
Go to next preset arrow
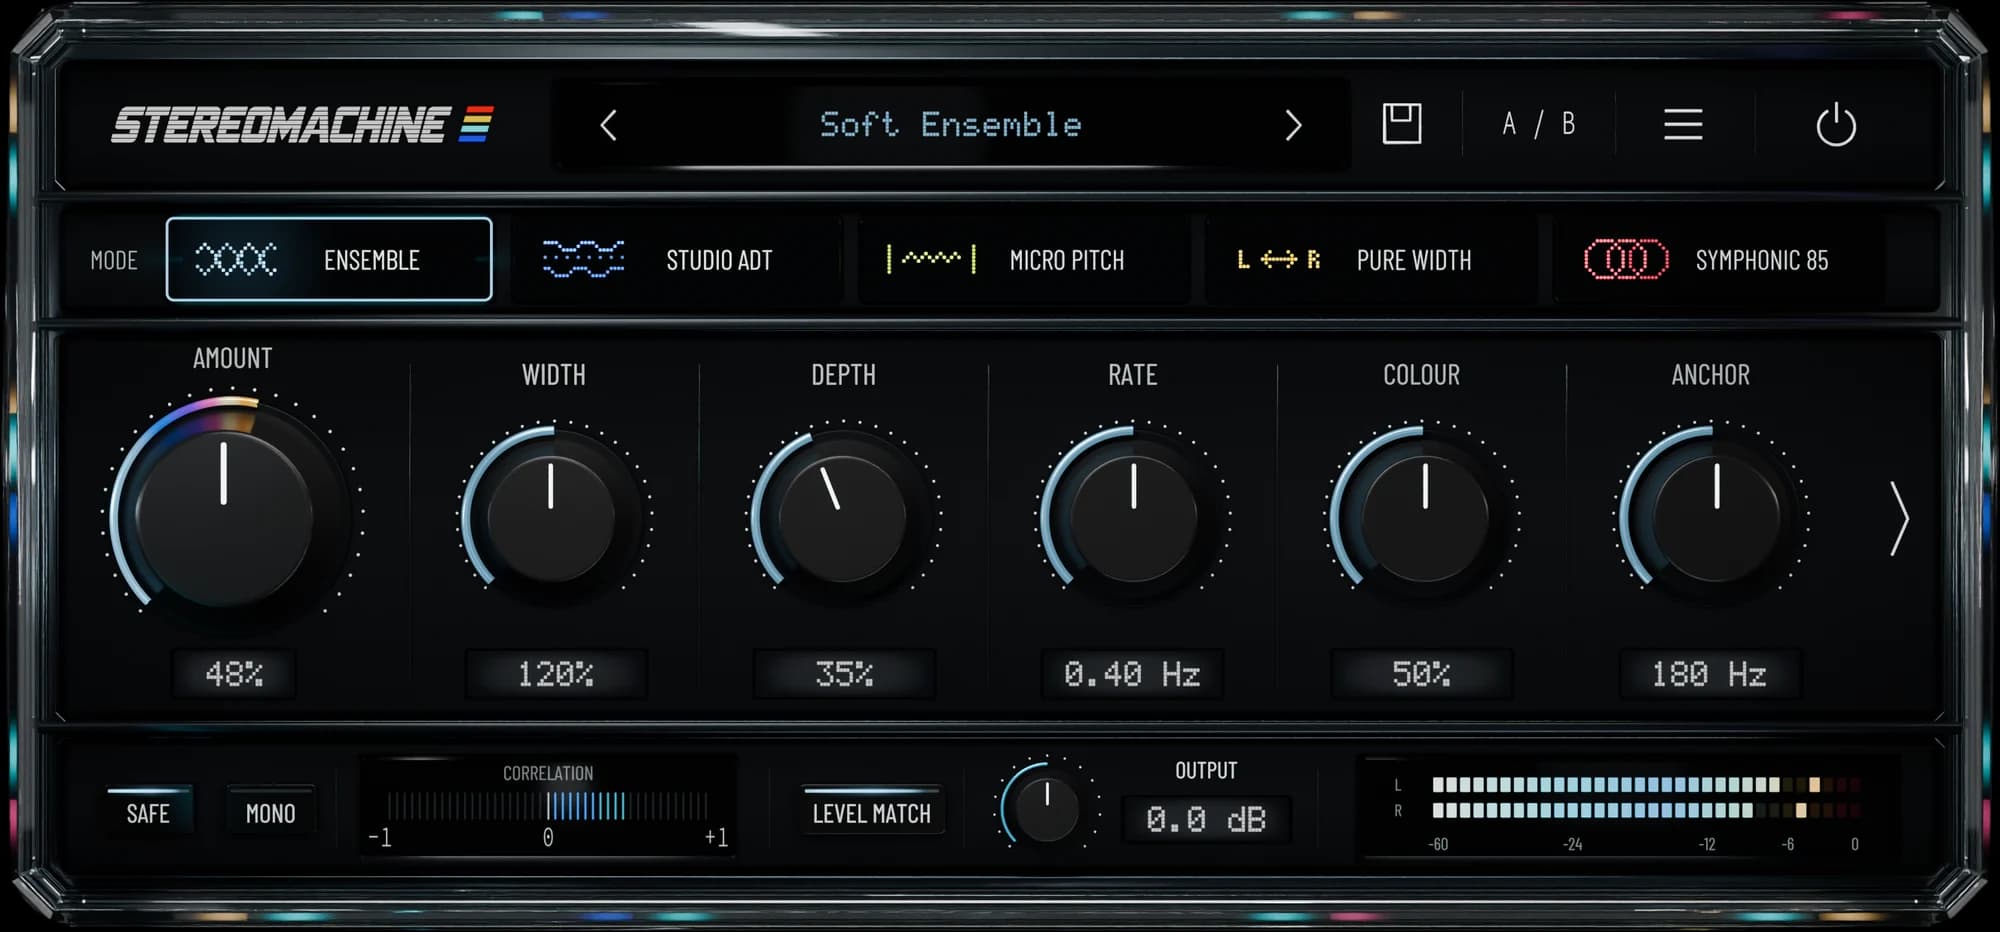[x=1293, y=126]
